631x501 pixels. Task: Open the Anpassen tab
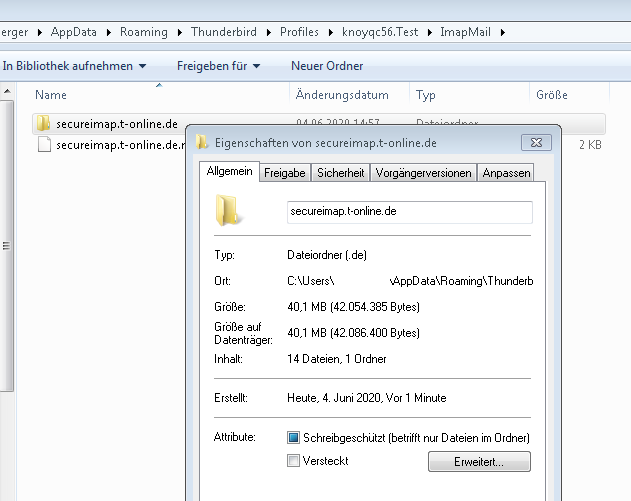[x=506, y=173]
